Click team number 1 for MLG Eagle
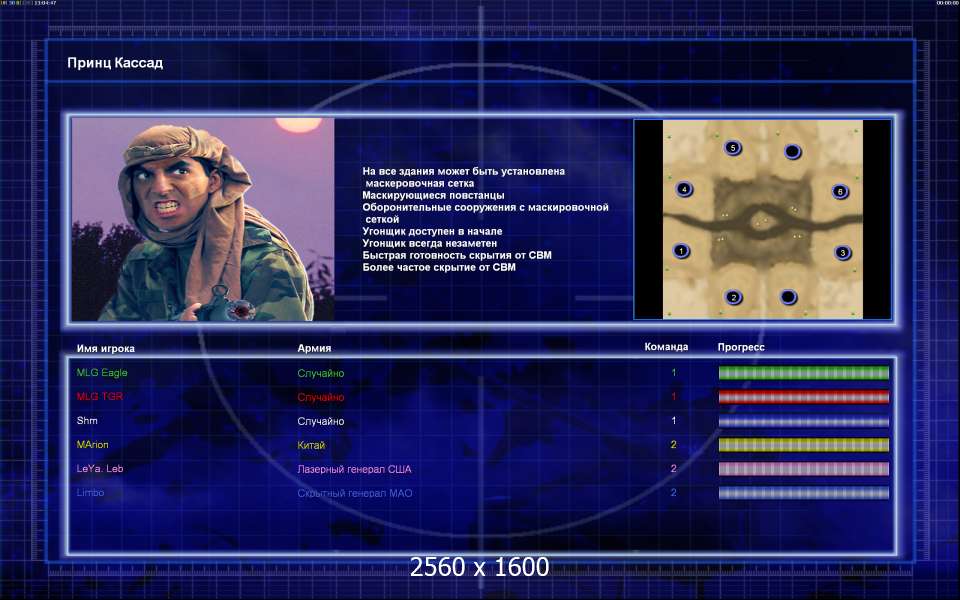 673,373
